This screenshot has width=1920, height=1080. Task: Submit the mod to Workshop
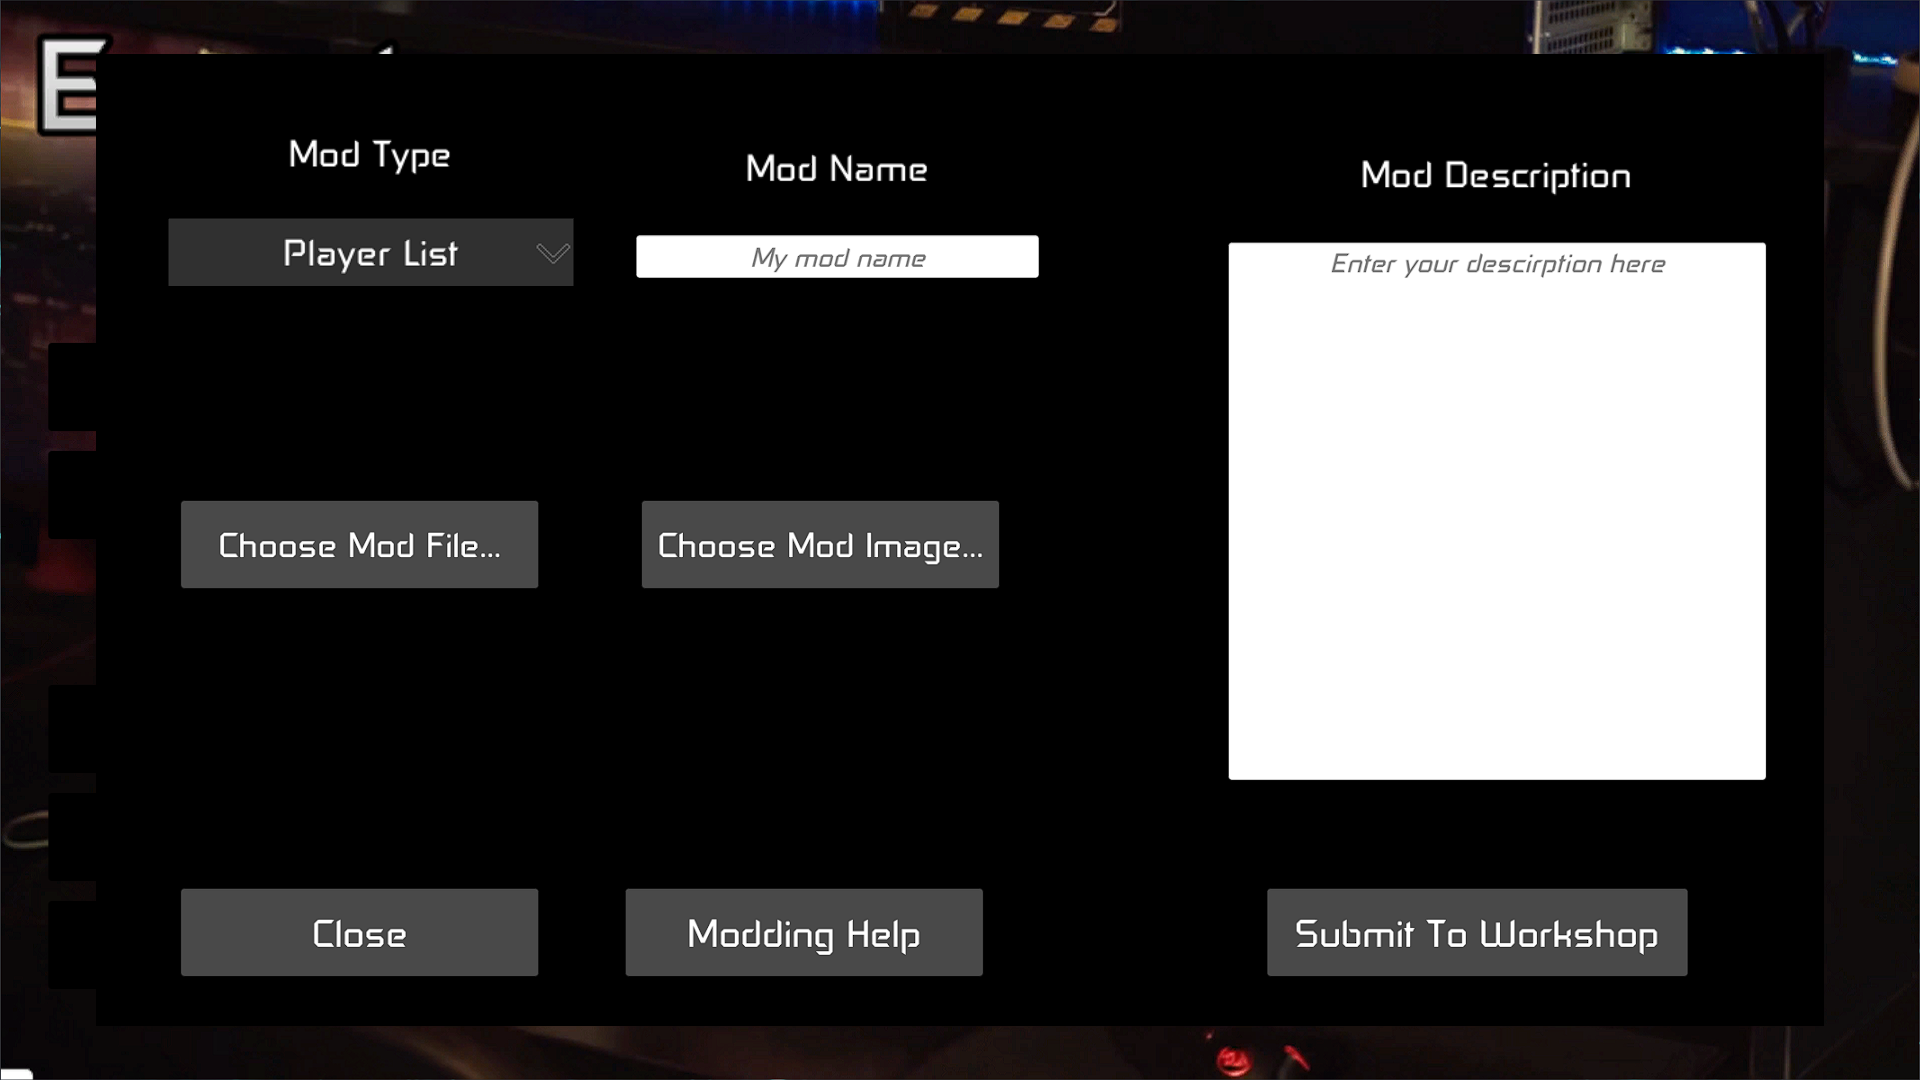click(1476, 933)
